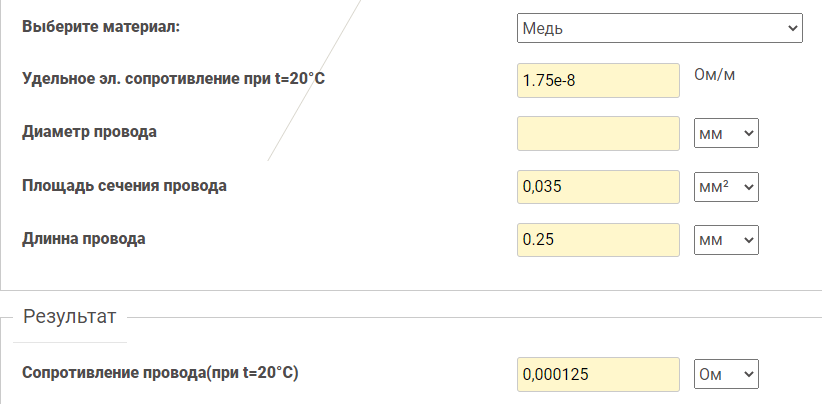Image resolution: width=822 pixels, height=404 pixels.
Task: Select the wire length field with 0.25
Action: (598, 240)
